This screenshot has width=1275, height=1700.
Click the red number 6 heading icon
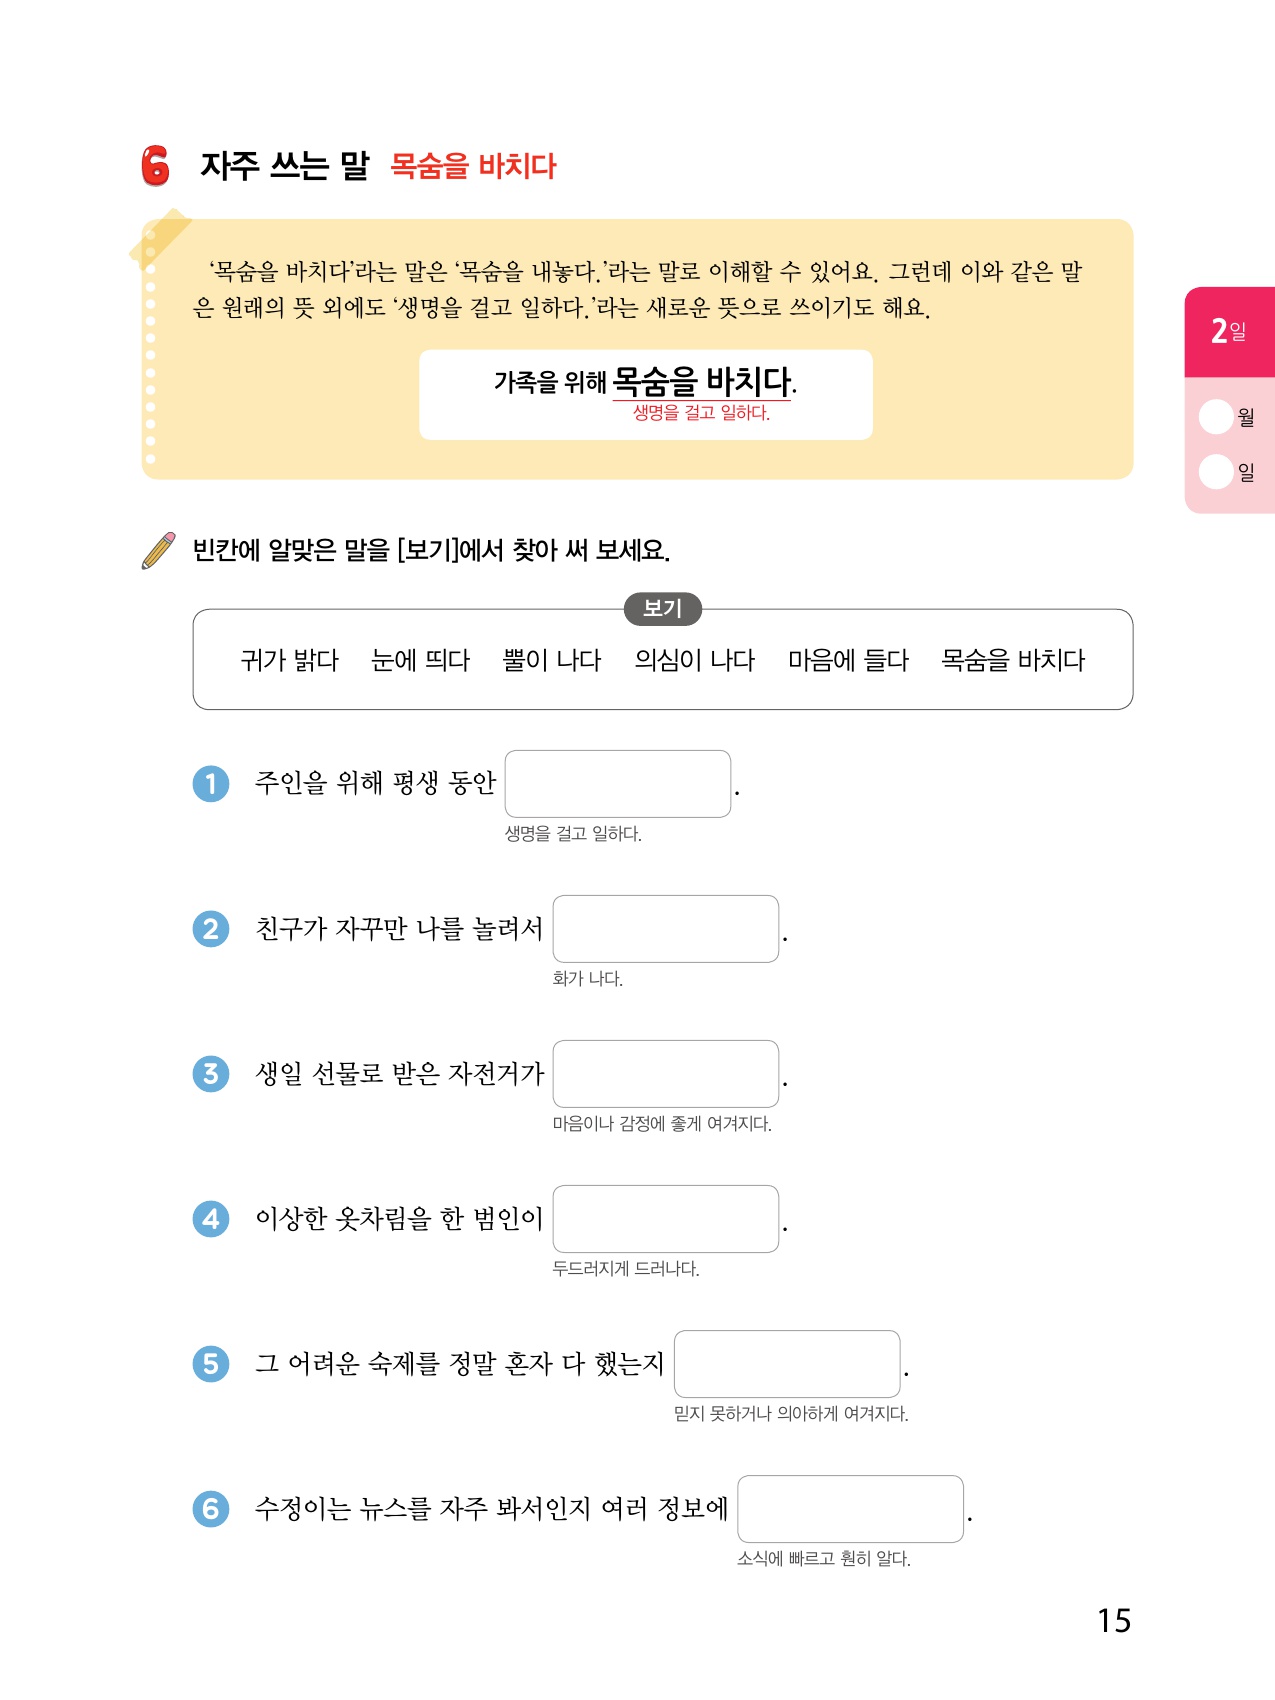155,166
